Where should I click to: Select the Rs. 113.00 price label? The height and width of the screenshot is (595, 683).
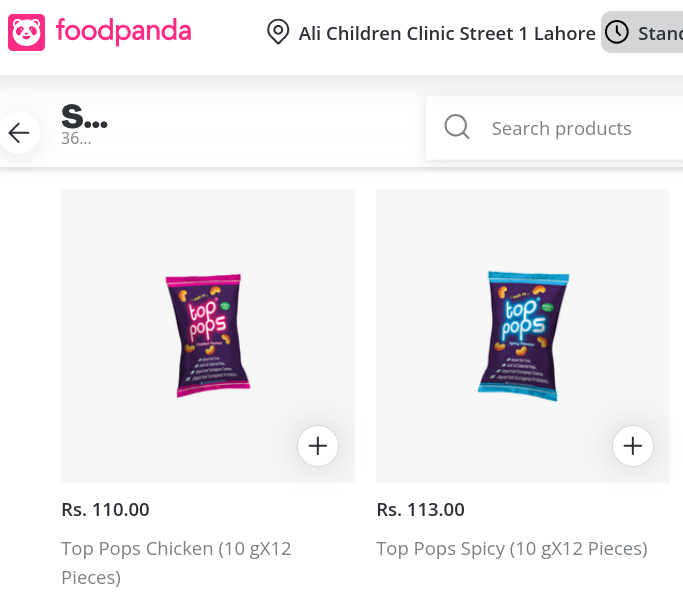click(x=420, y=510)
